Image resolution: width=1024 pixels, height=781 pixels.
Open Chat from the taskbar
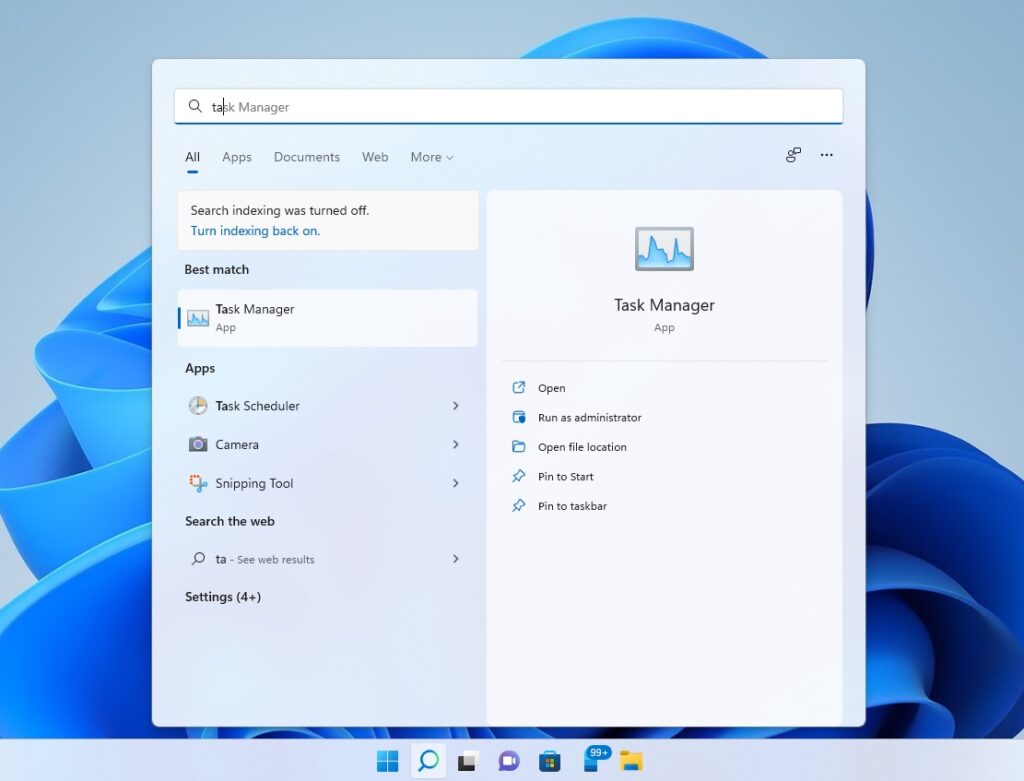click(509, 760)
